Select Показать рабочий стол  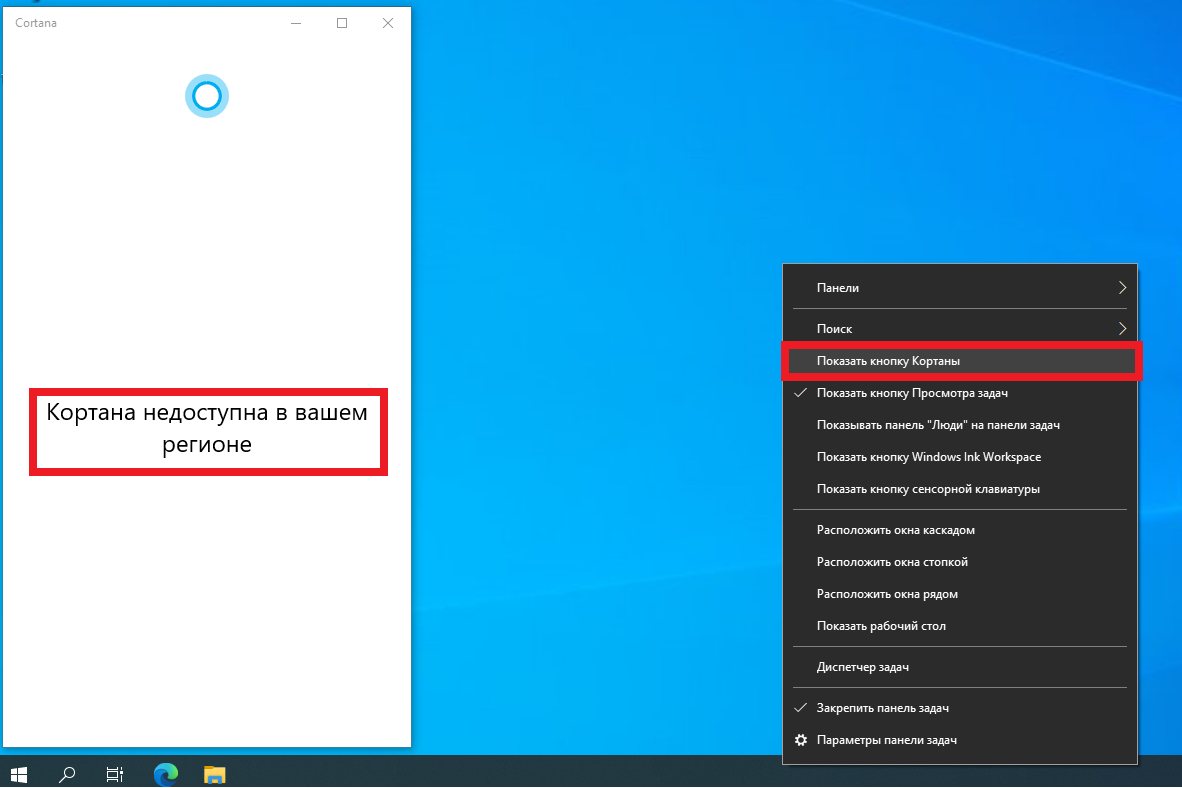click(x=960, y=626)
